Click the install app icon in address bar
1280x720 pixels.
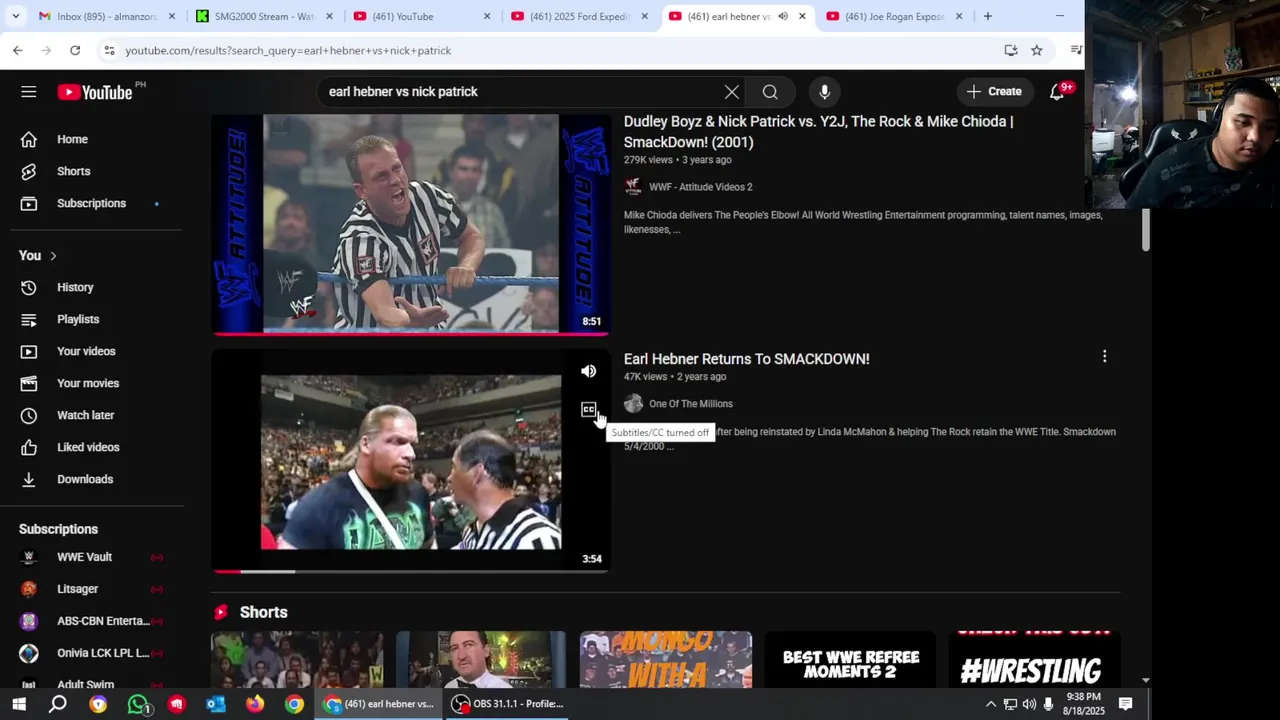tap(1011, 50)
